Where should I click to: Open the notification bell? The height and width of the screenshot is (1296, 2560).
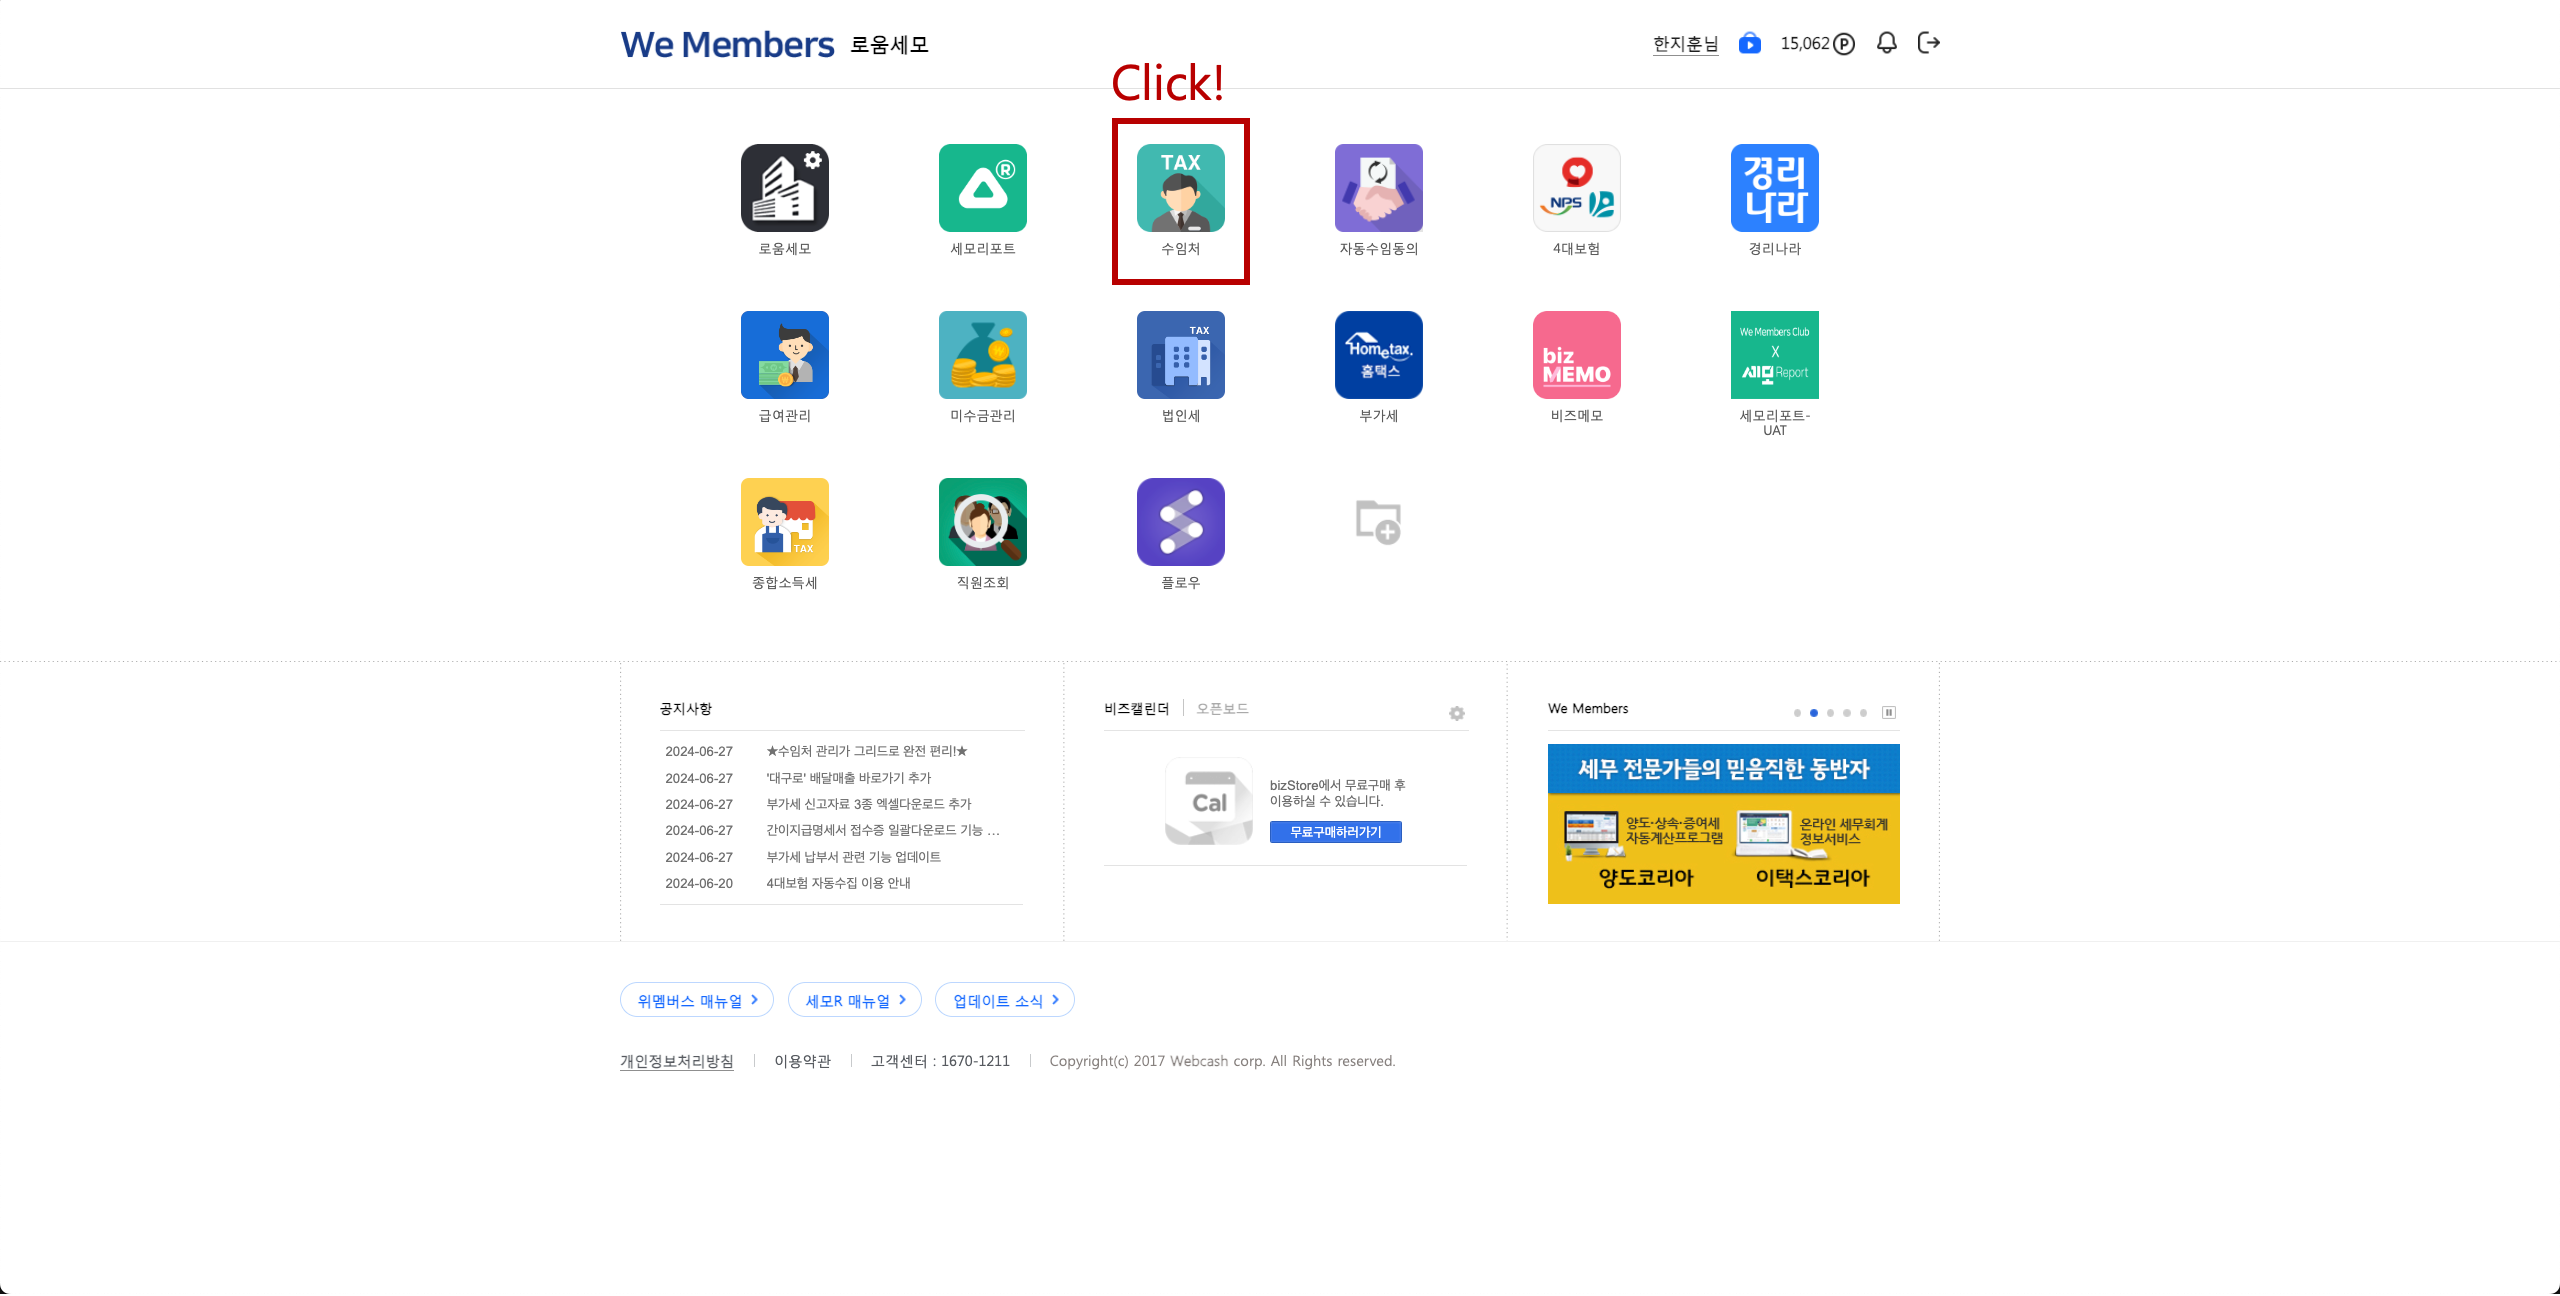pos(1886,43)
